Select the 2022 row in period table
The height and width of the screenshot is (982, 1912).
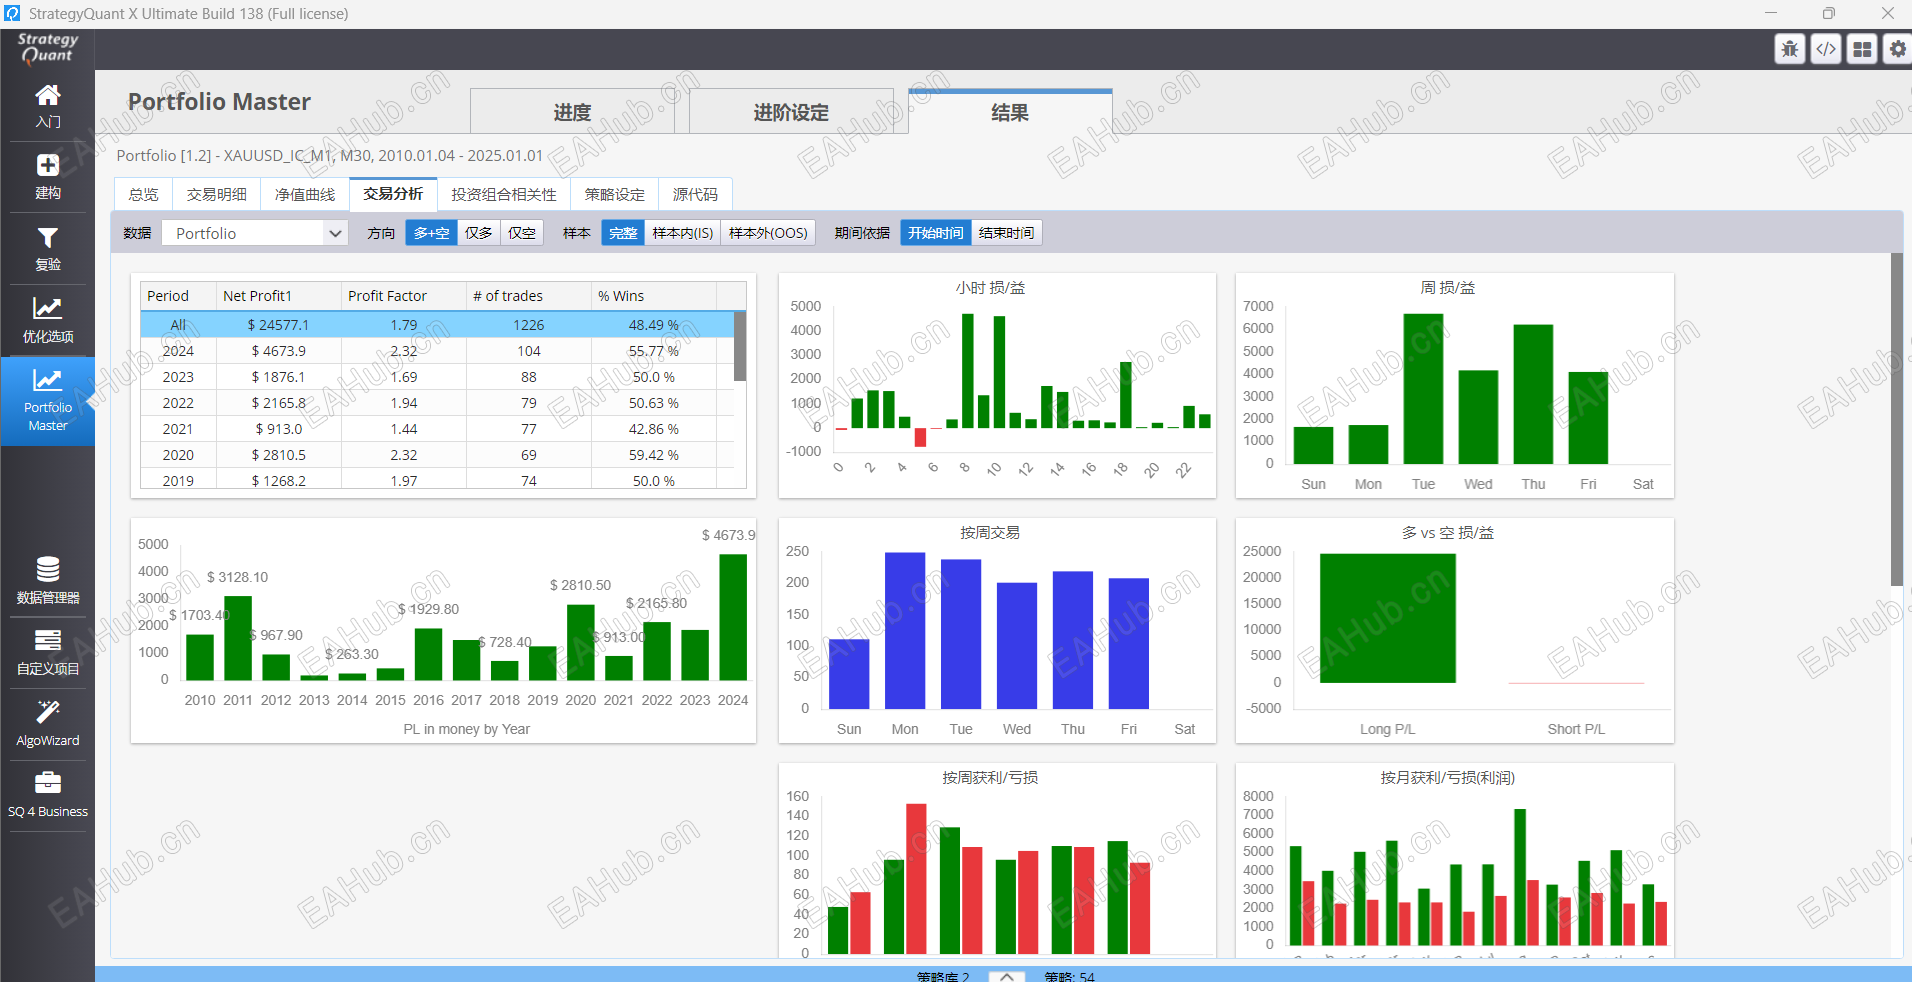click(x=437, y=403)
